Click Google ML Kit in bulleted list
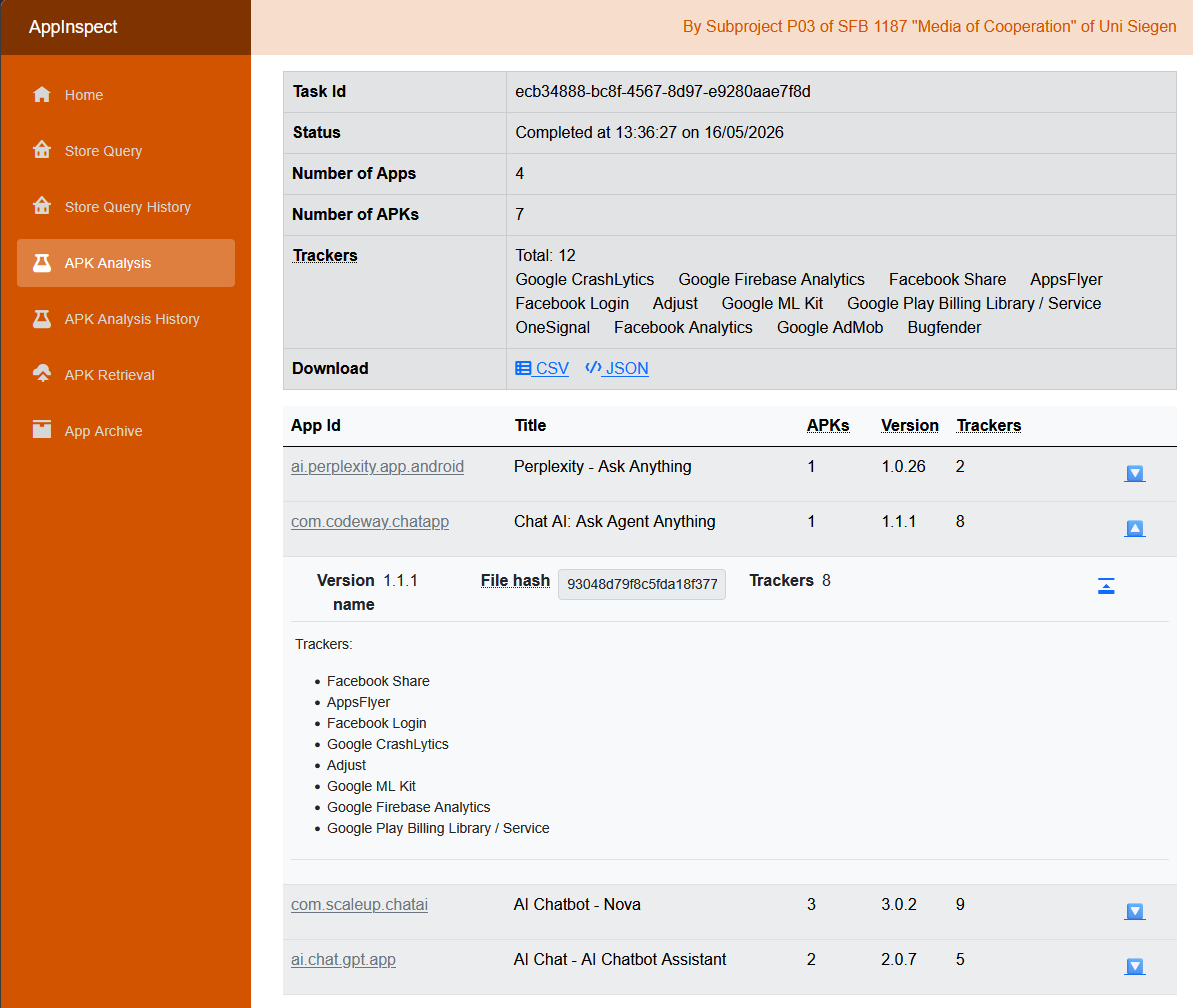The height and width of the screenshot is (1008, 1193). 371,786
